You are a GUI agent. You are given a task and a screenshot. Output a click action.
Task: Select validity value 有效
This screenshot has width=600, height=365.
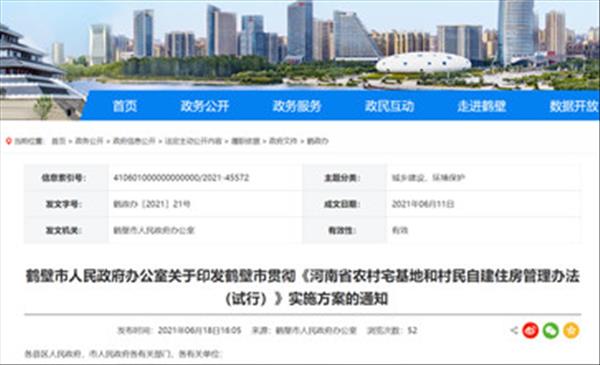click(x=400, y=230)
